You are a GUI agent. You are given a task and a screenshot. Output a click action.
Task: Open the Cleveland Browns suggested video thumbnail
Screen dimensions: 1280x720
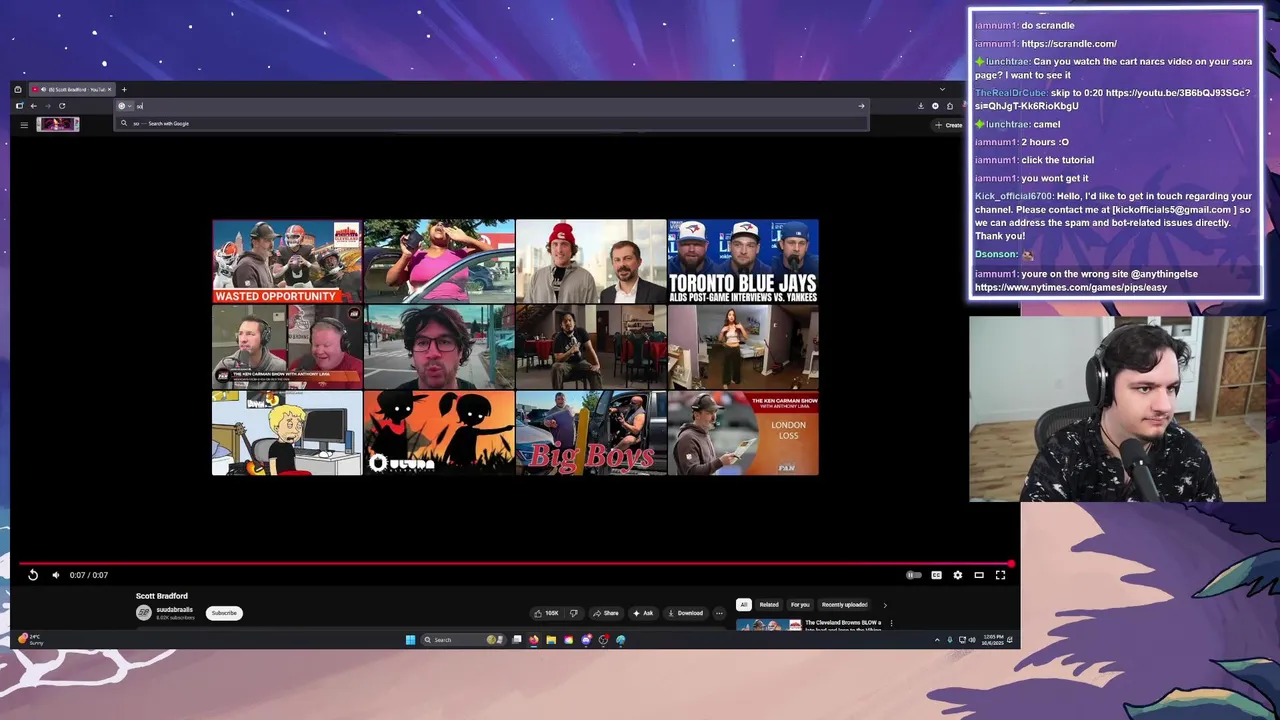point(769,625)
